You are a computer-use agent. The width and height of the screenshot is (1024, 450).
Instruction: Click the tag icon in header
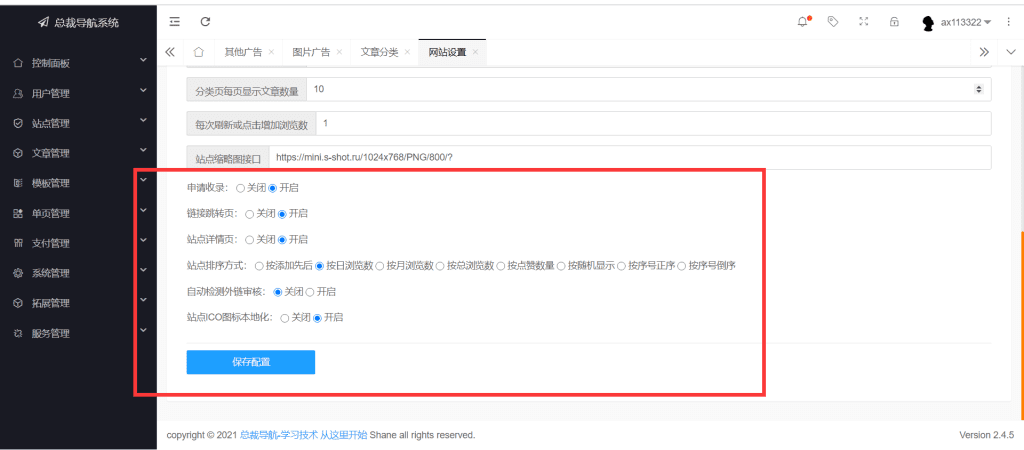click(833, 21)
